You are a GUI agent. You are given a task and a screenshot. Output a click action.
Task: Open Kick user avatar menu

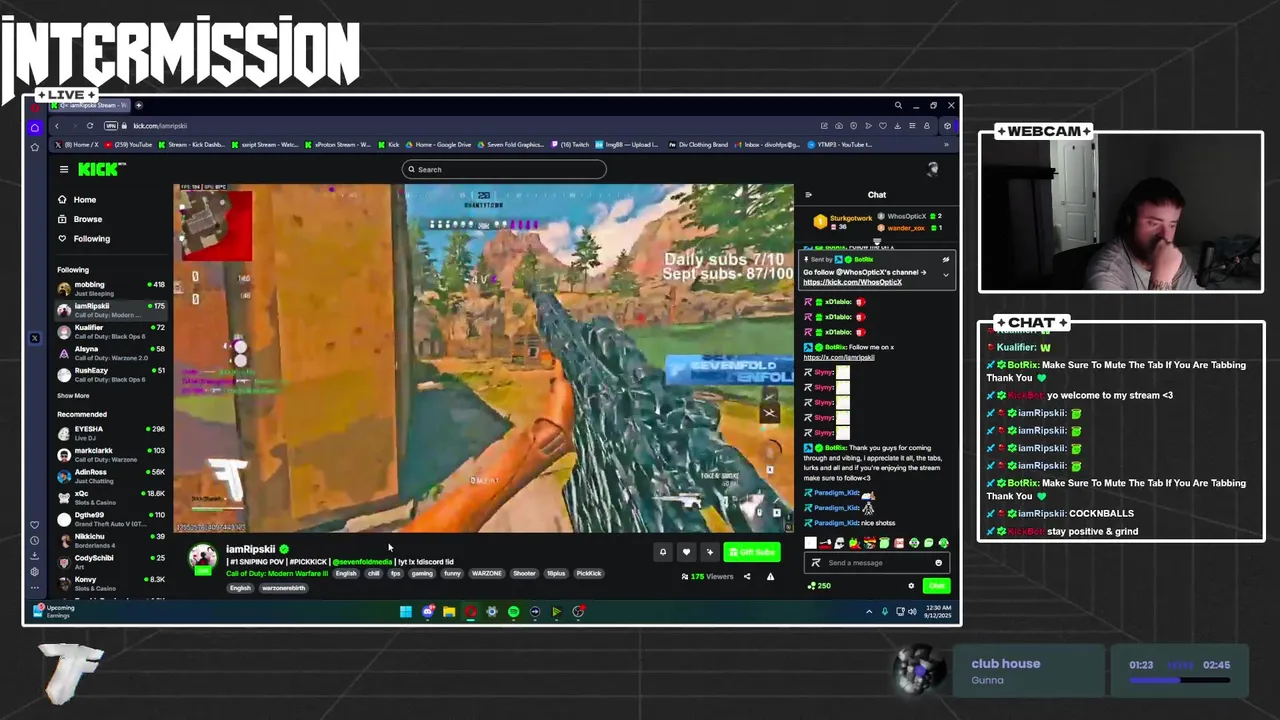(x=932, y=169)
